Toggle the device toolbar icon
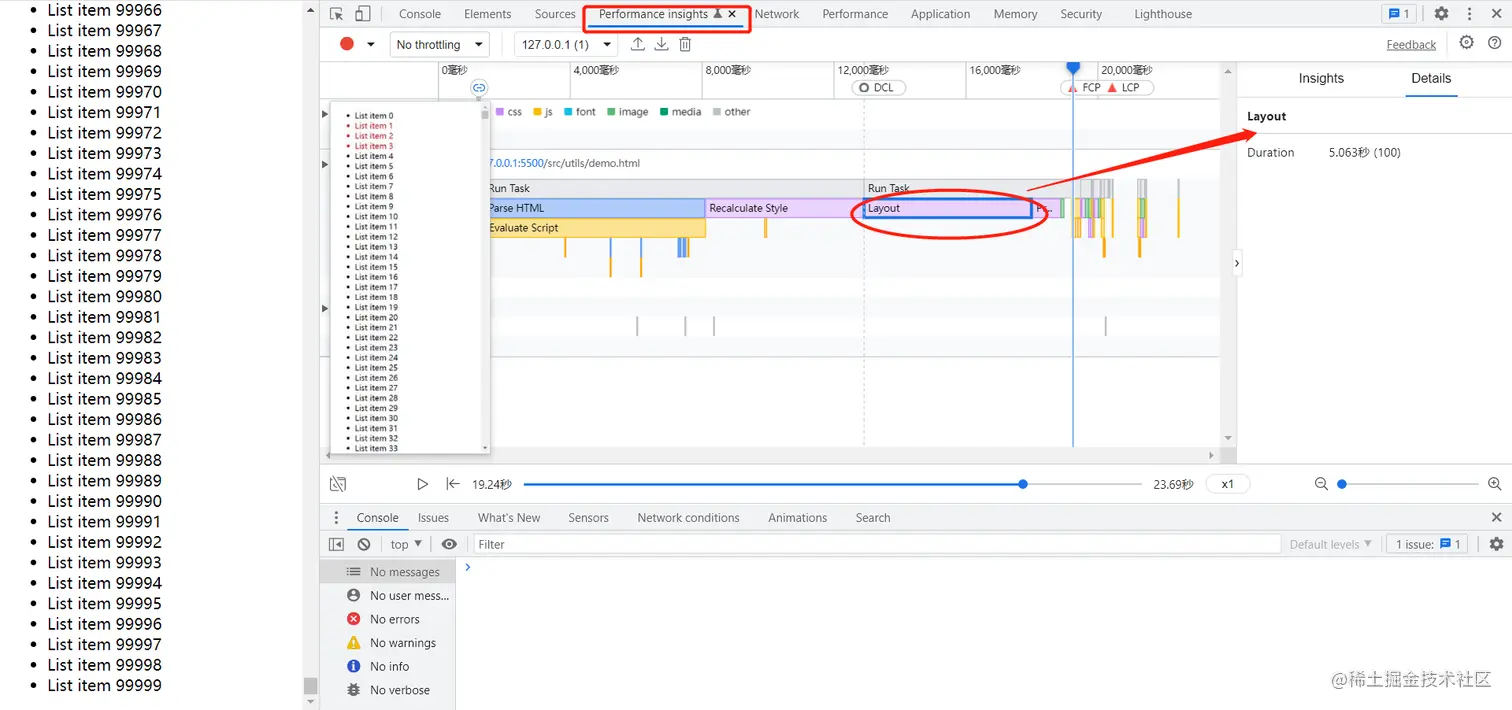The height and width of the screenshot is (710, 1512). click(x=362, y=14)
